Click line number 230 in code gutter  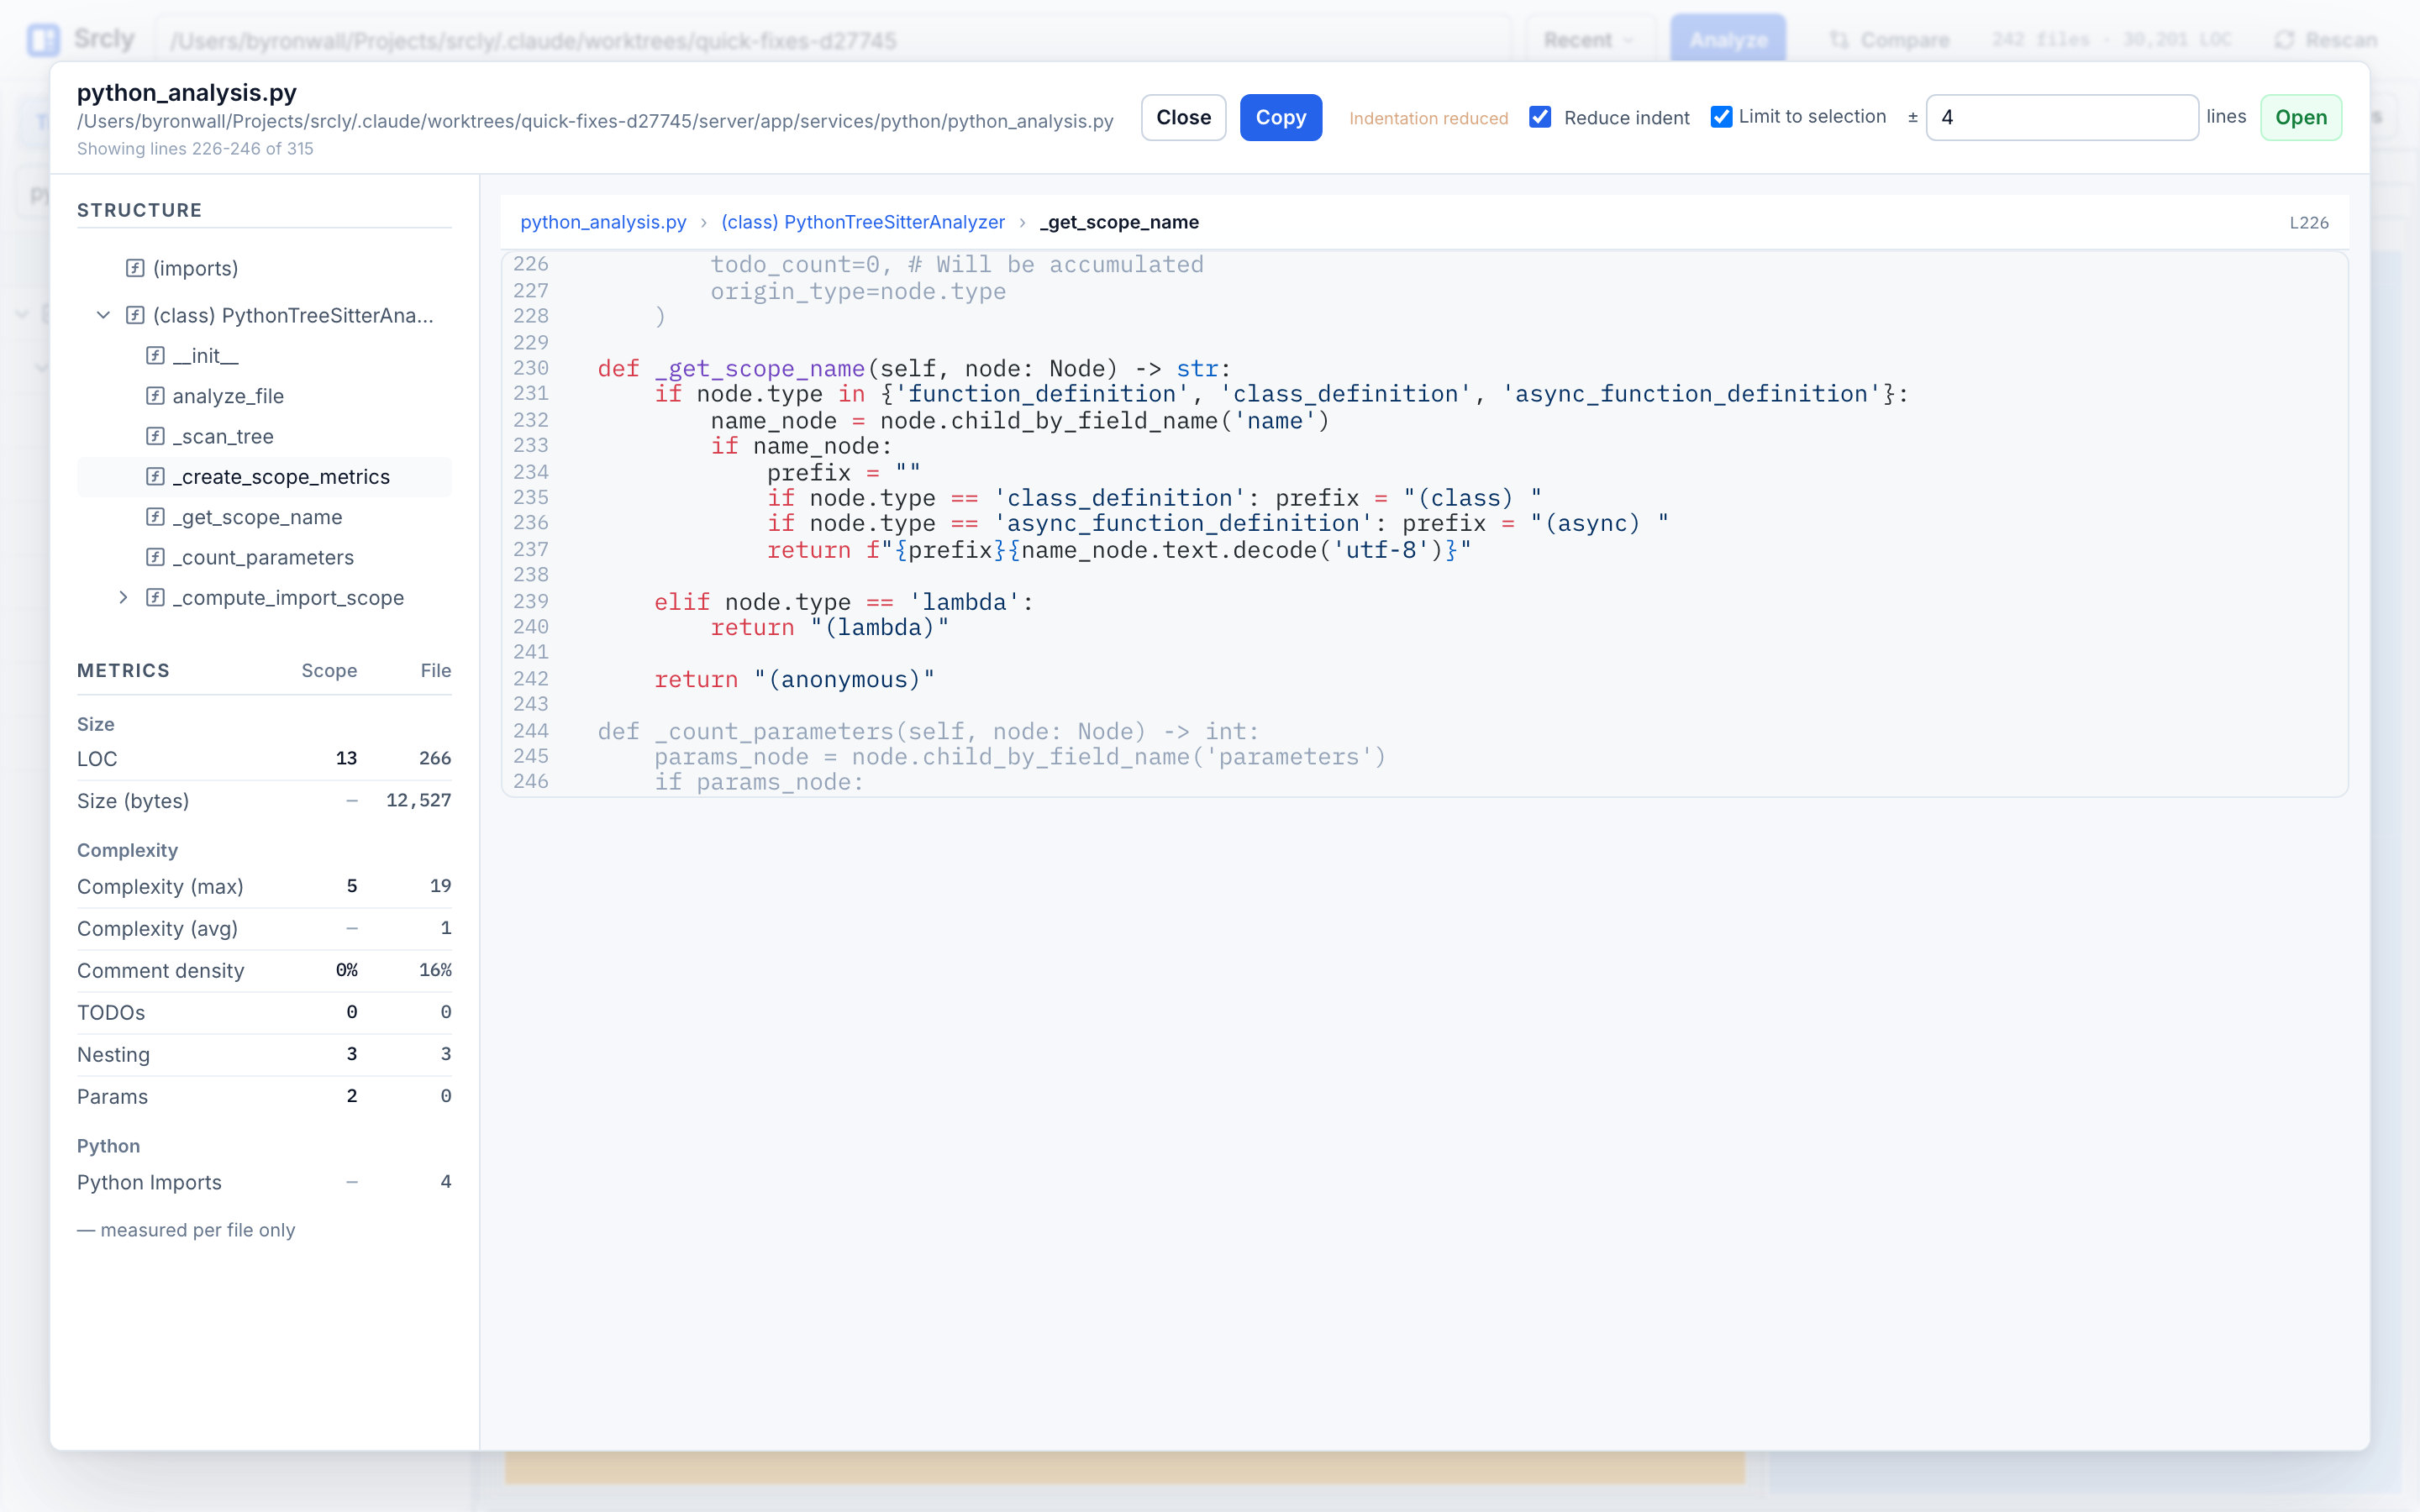pos(531,368)
